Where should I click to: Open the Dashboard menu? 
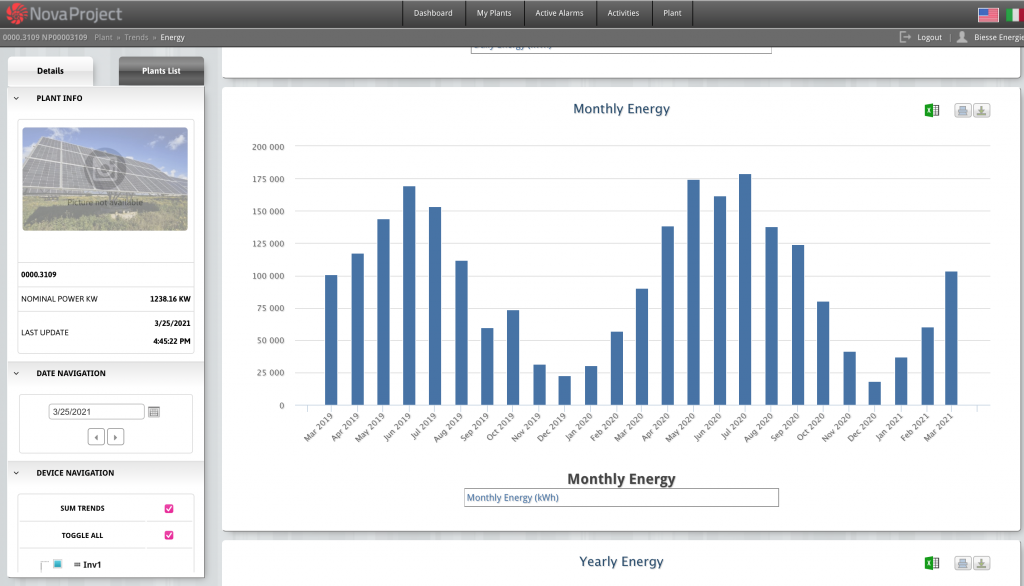click(433, 13)
